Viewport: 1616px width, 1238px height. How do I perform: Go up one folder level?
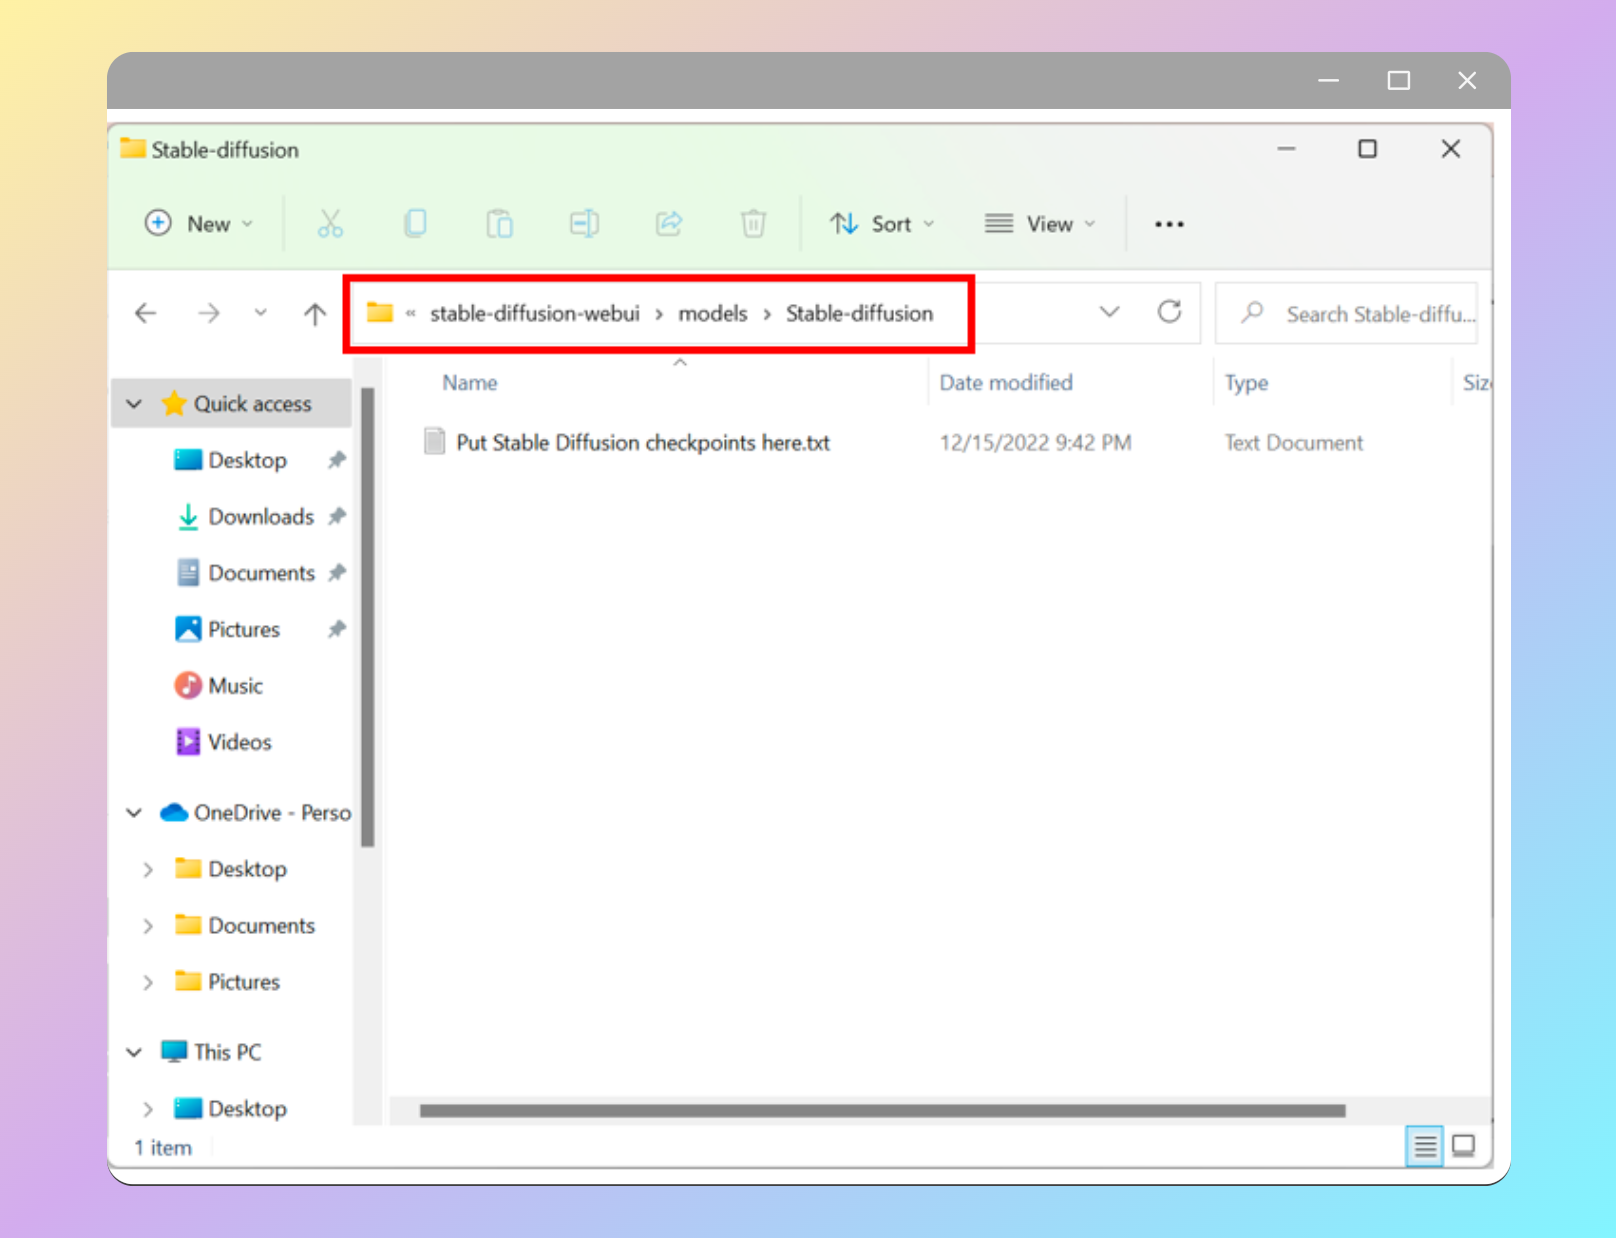(x=315, y=314)
